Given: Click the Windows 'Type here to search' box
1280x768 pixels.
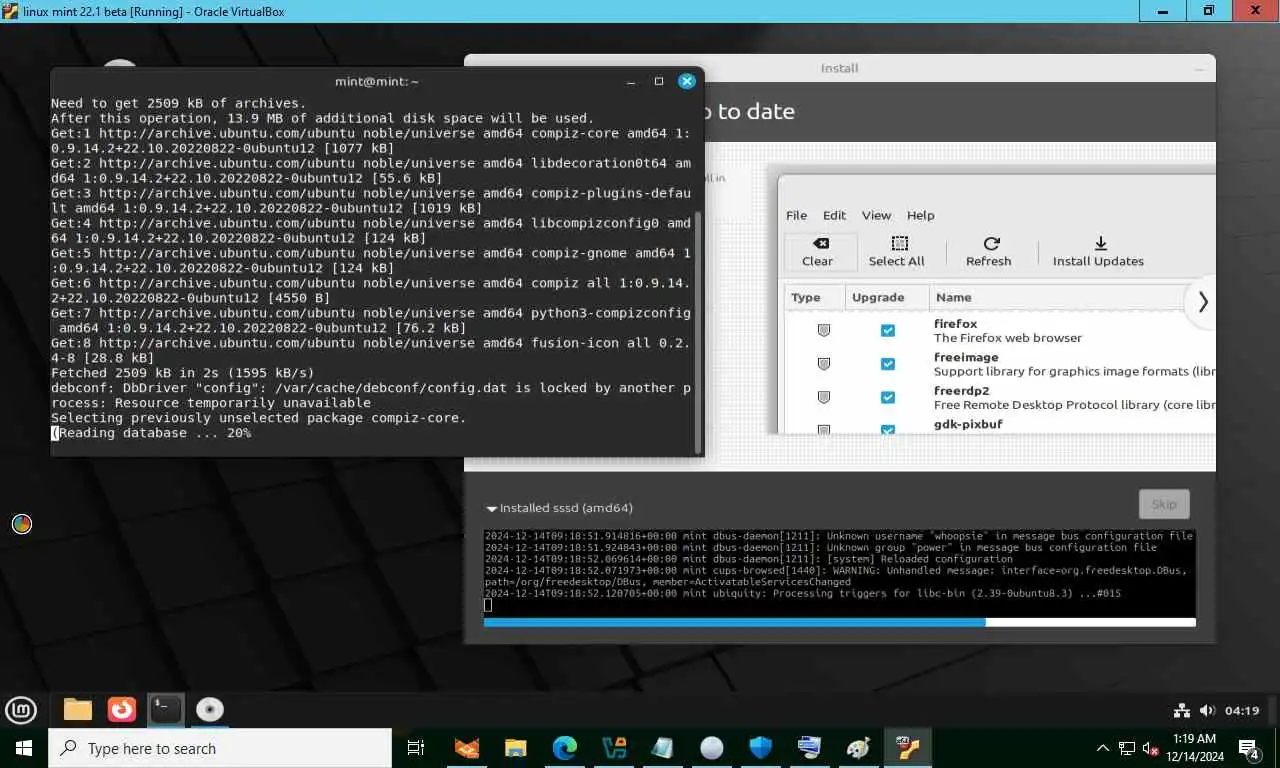Looking at the screenshot, I should coord(219,748).
